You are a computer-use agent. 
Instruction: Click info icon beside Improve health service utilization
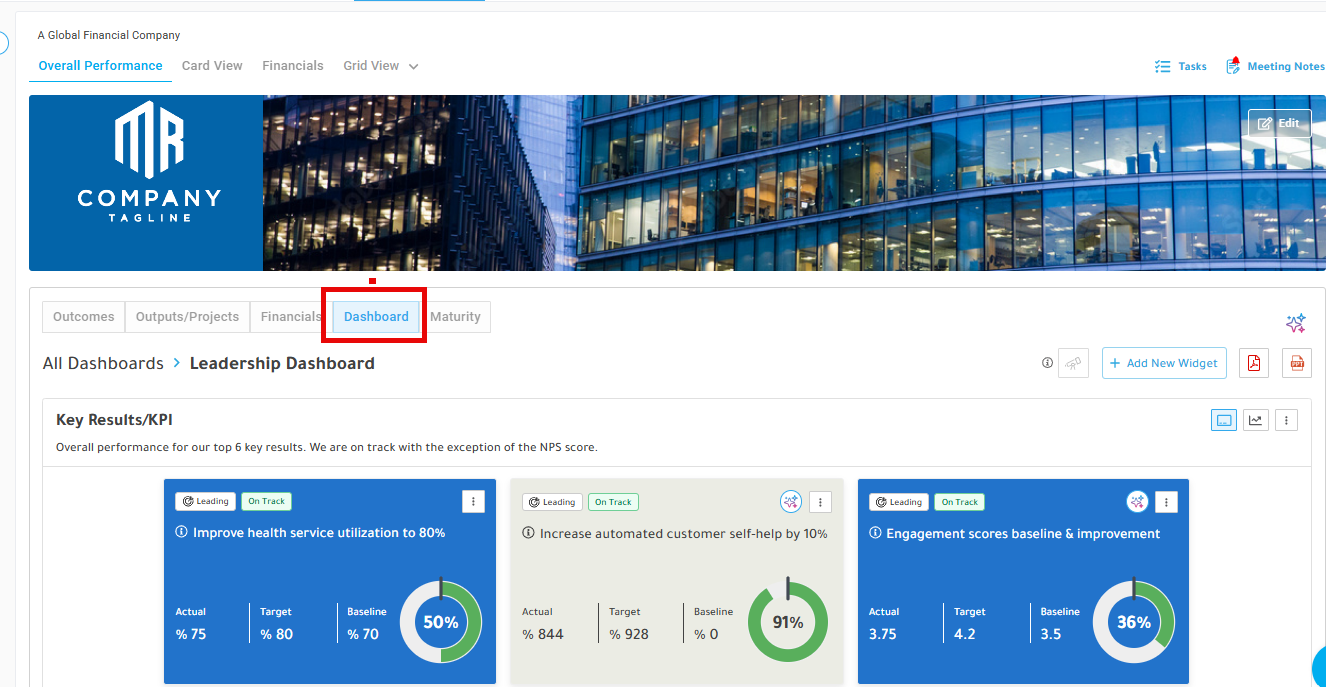181,533
